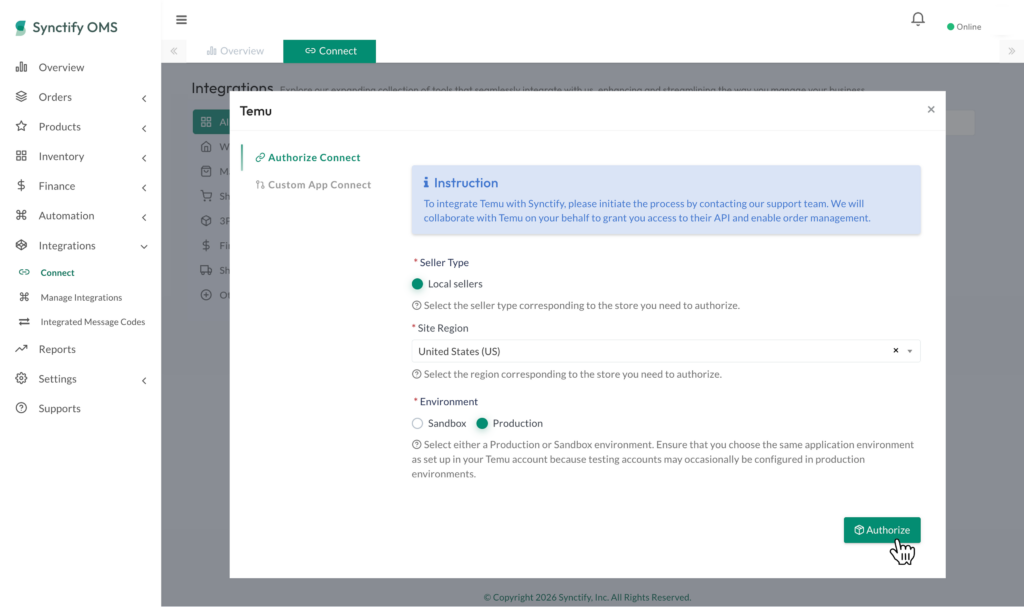Viewport: 1024px width, 607px height.
Task: Click the Online status indicator
Action: point(964,27)
